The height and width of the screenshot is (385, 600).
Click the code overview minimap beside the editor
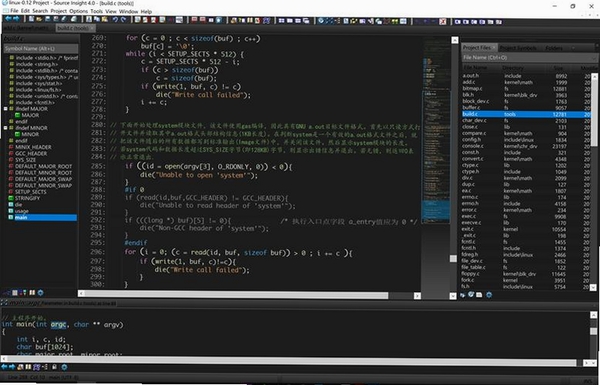[x=436, y=130]
